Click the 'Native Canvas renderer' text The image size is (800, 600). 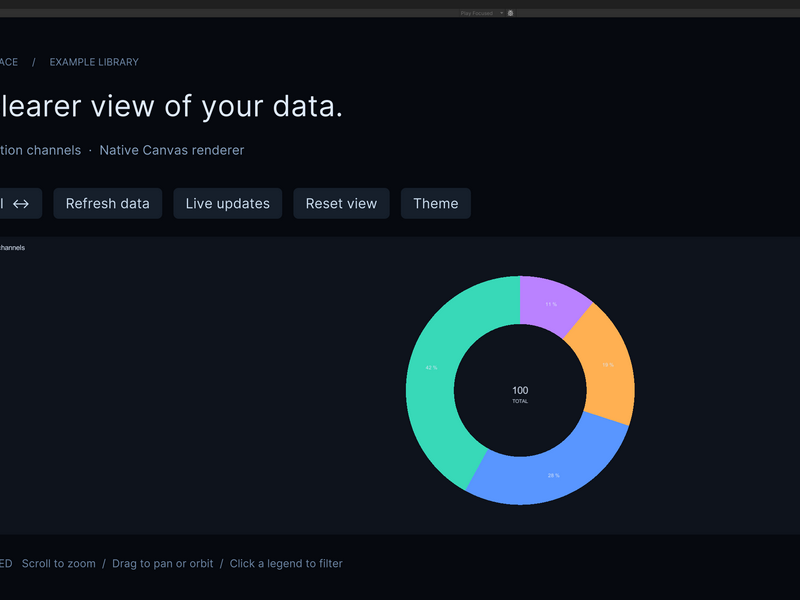tap(172, 150)
